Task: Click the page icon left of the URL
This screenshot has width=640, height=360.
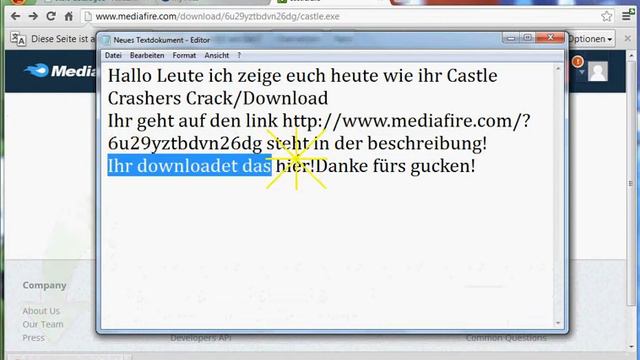Action: point(87,16)
